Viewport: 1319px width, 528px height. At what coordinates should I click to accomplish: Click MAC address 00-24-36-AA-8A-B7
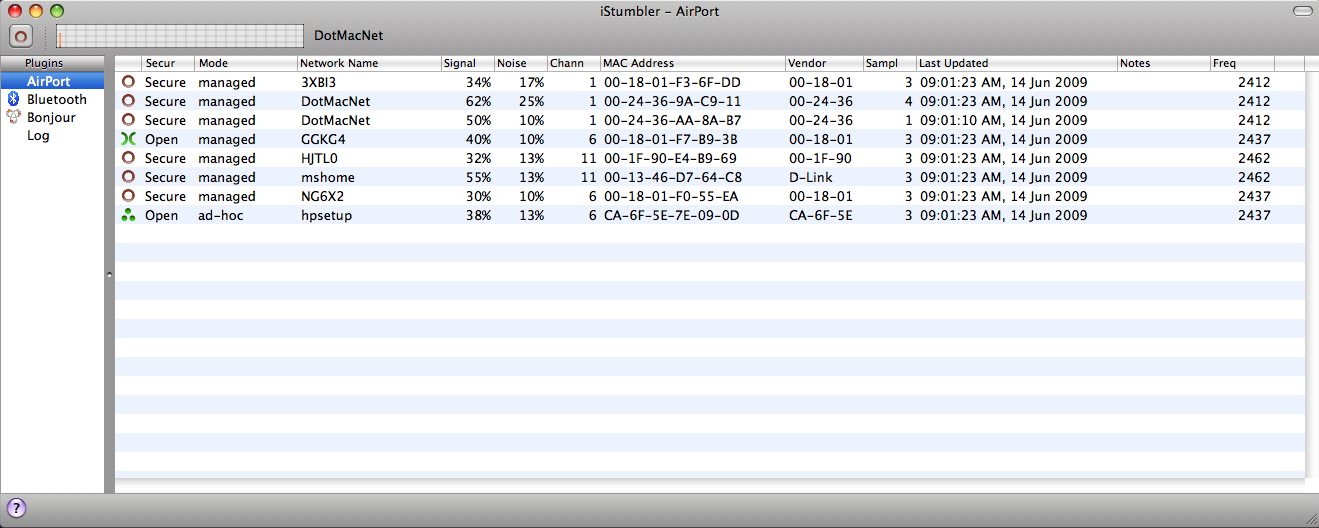point(672,120)
